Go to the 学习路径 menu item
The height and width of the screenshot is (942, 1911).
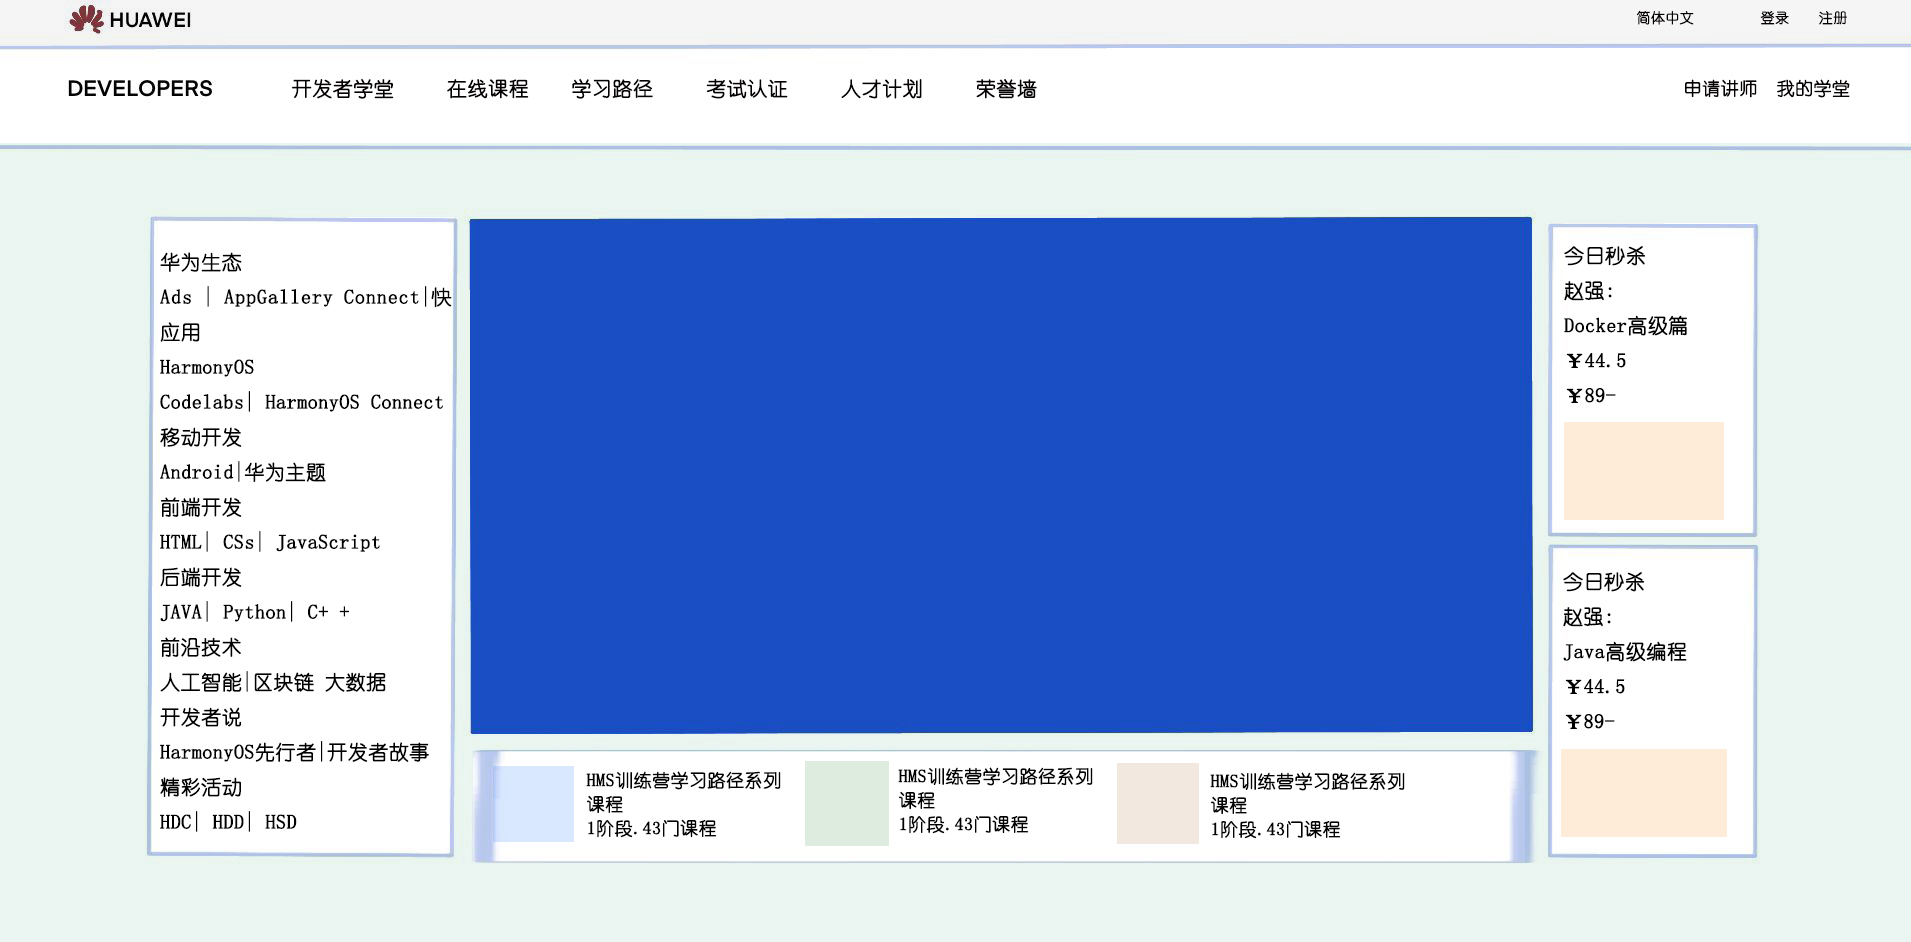coord(612,89)
